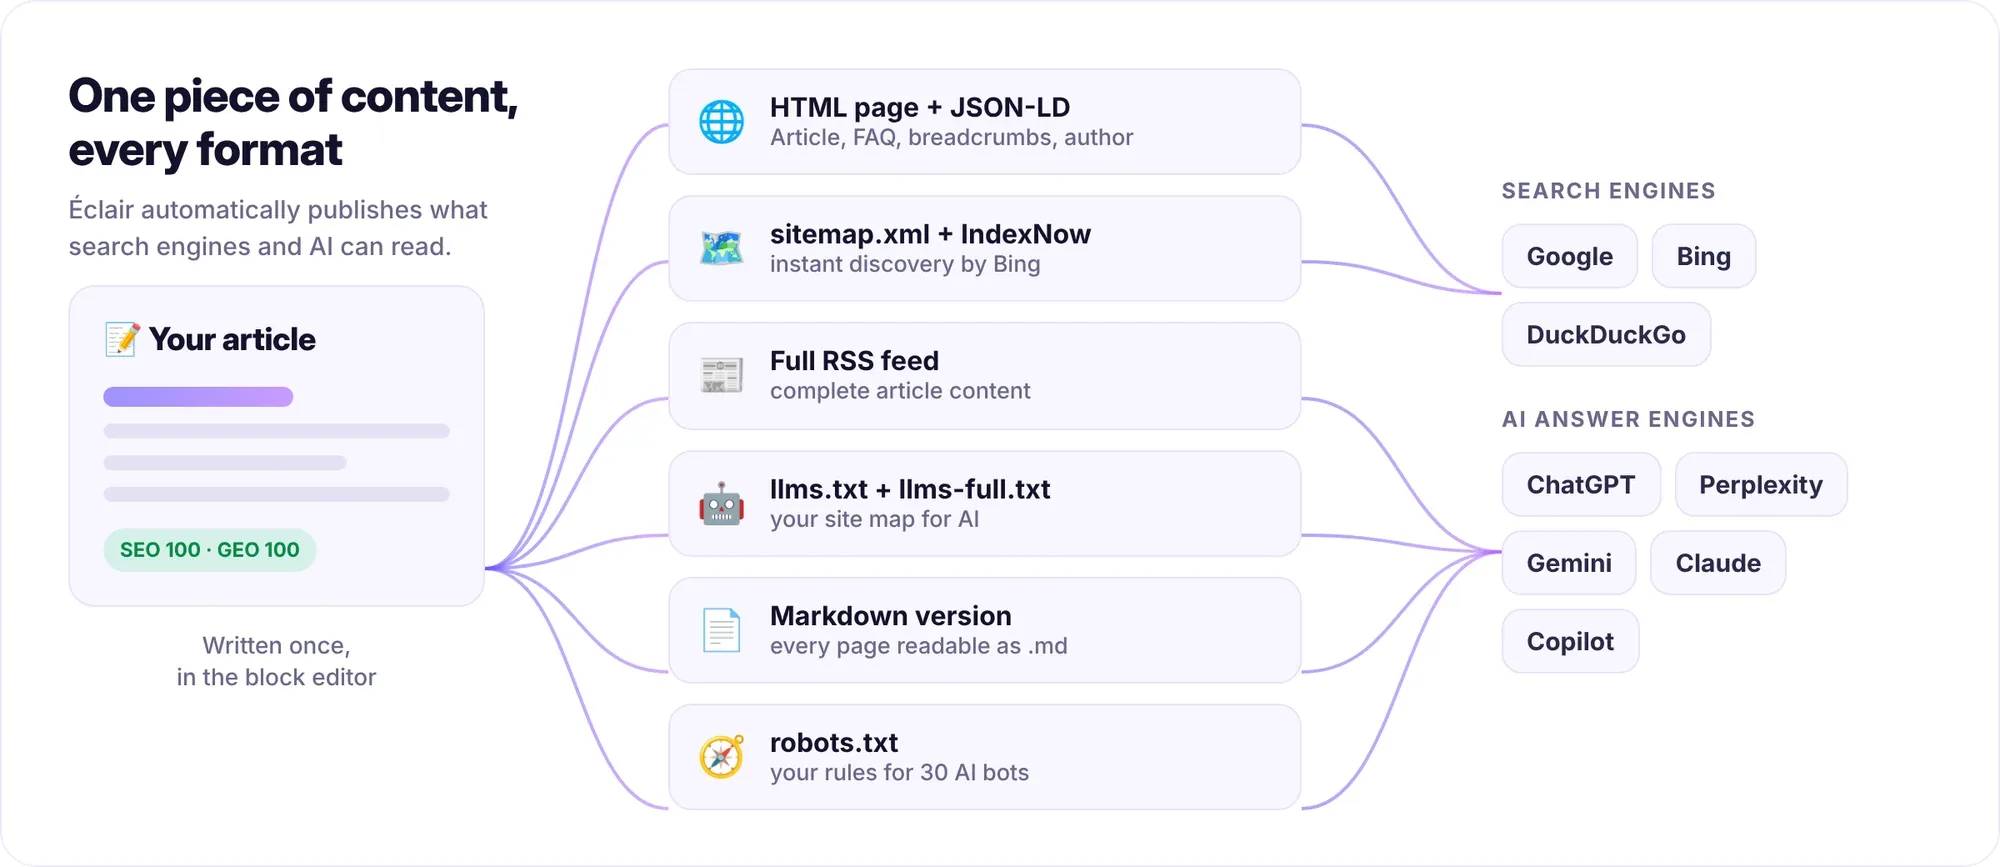Select the Gemini chip
Image resolution: width=2000 pixels, height=867 pixels.
(1569, 563)
